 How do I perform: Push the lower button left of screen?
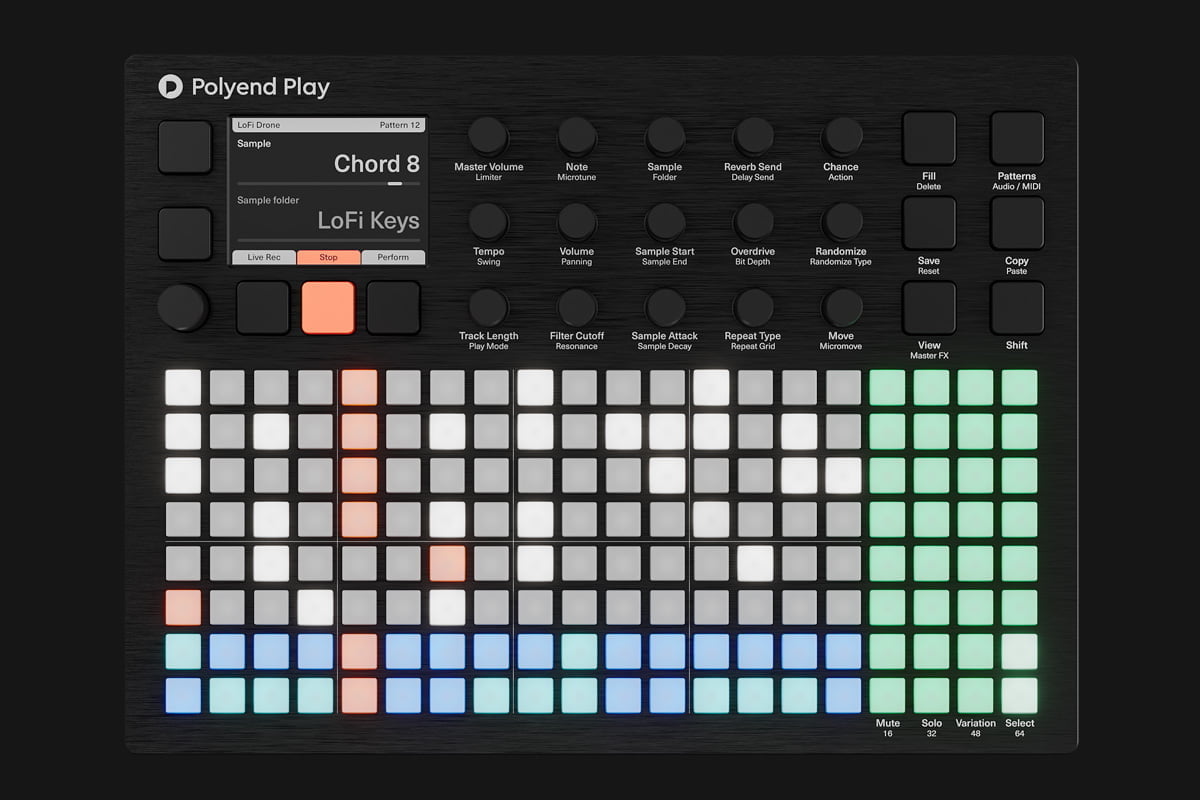click(185, 234)
